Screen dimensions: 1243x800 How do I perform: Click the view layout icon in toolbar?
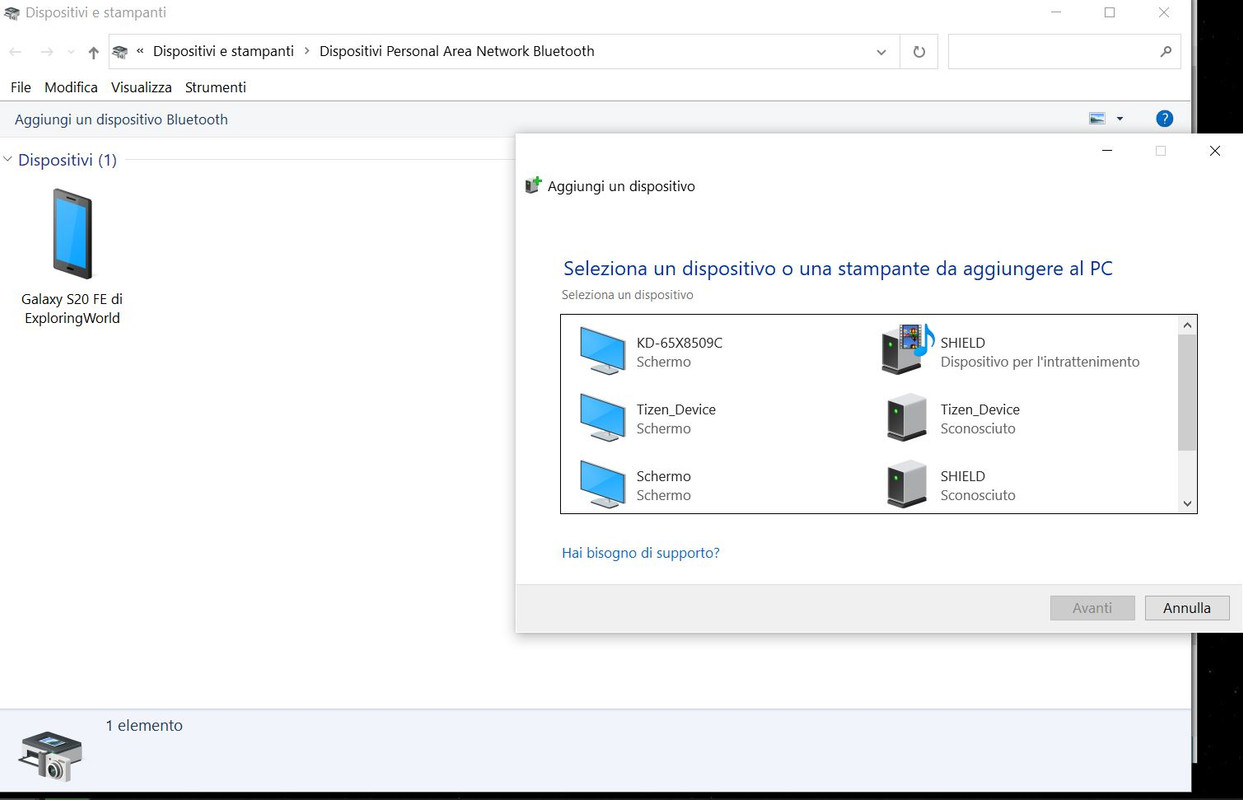pyautogui.click(x=1097, y=118)
